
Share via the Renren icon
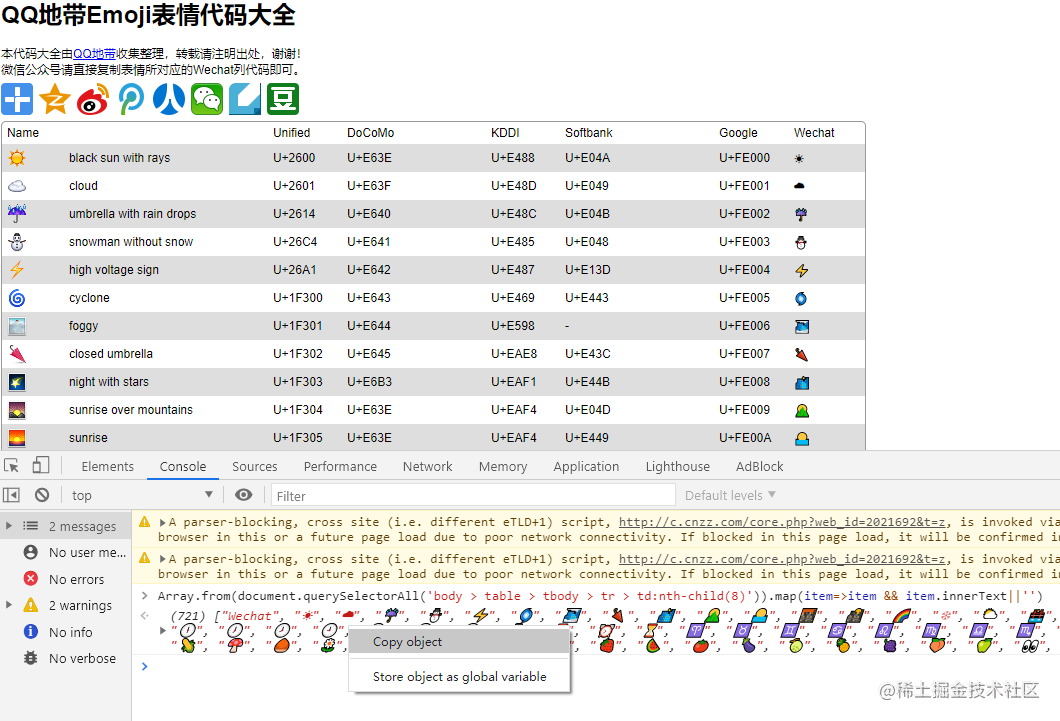pos(169,99)
